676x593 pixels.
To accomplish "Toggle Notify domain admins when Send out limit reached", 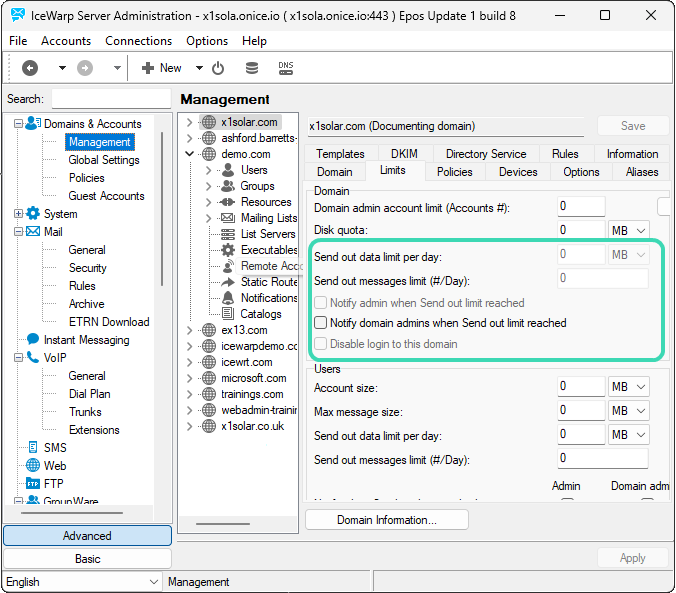I will coord(320,323).
